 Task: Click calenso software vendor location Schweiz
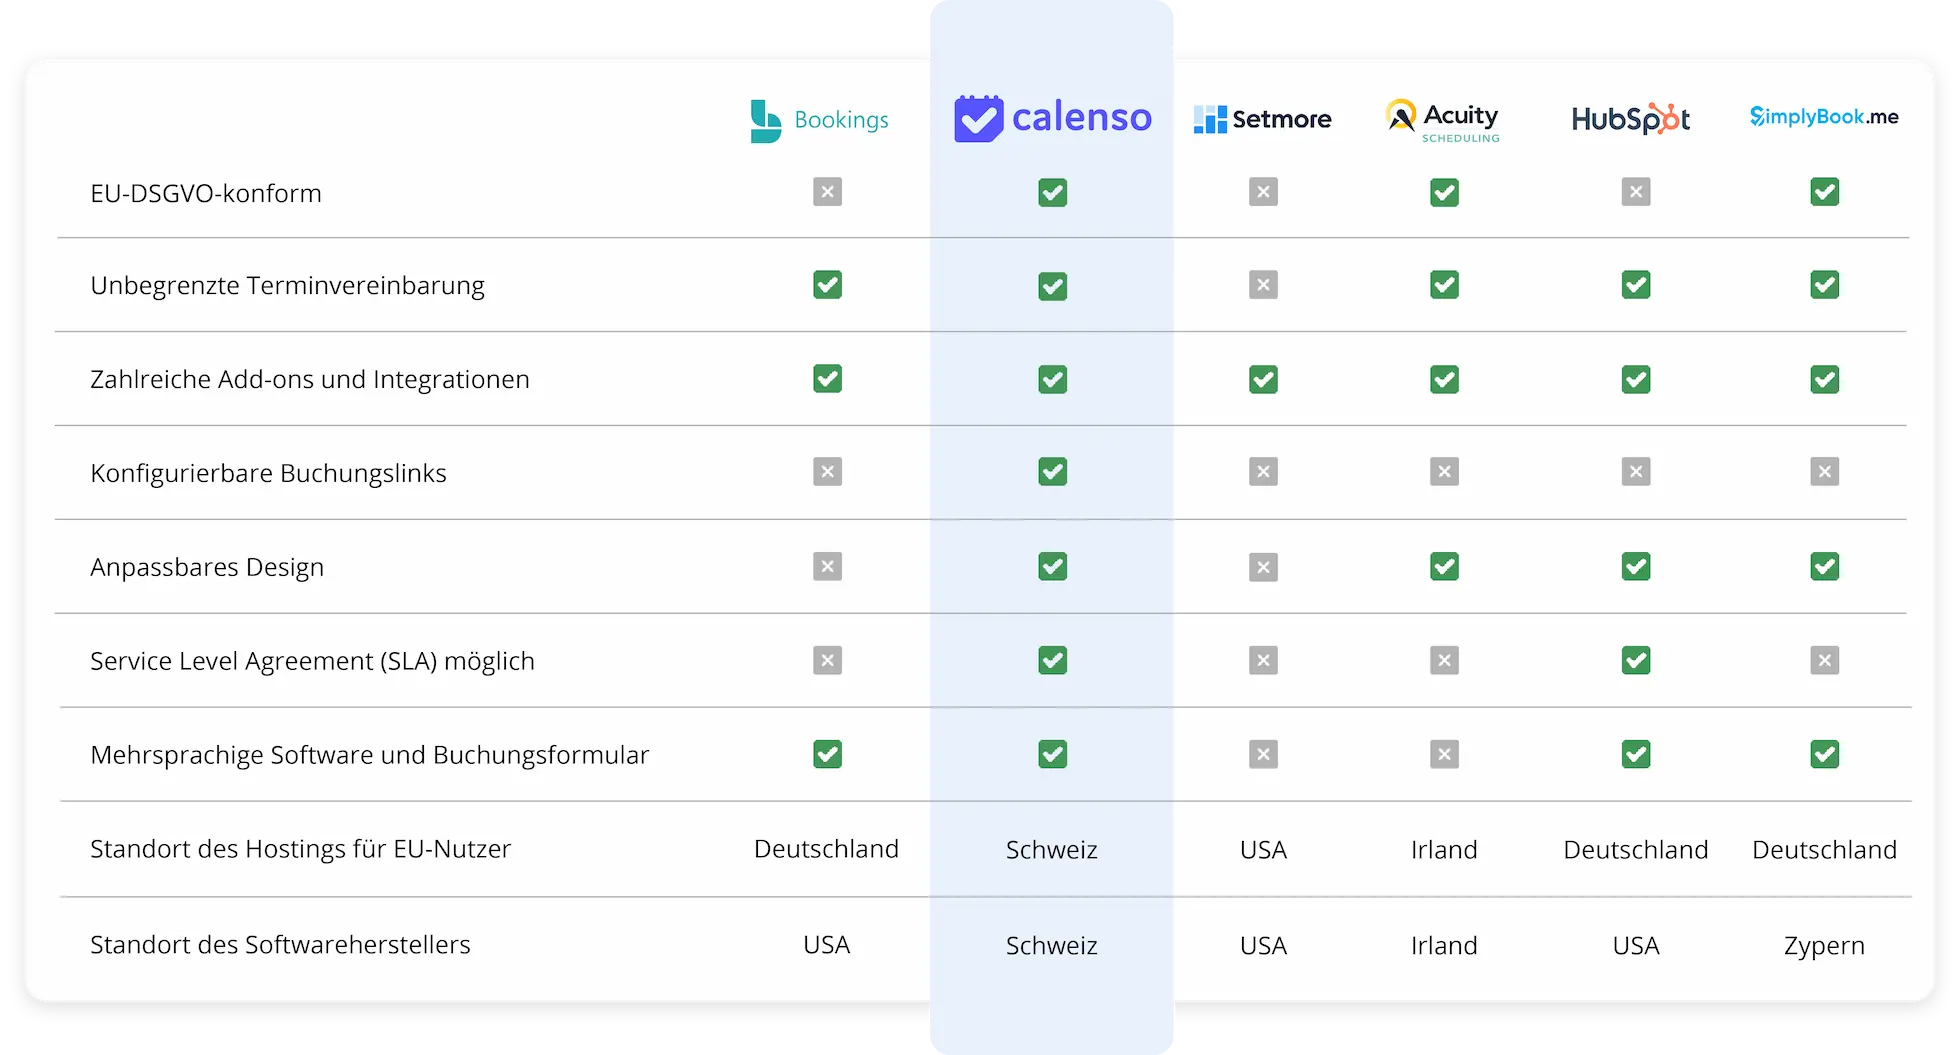click(x=1052, y=946)
